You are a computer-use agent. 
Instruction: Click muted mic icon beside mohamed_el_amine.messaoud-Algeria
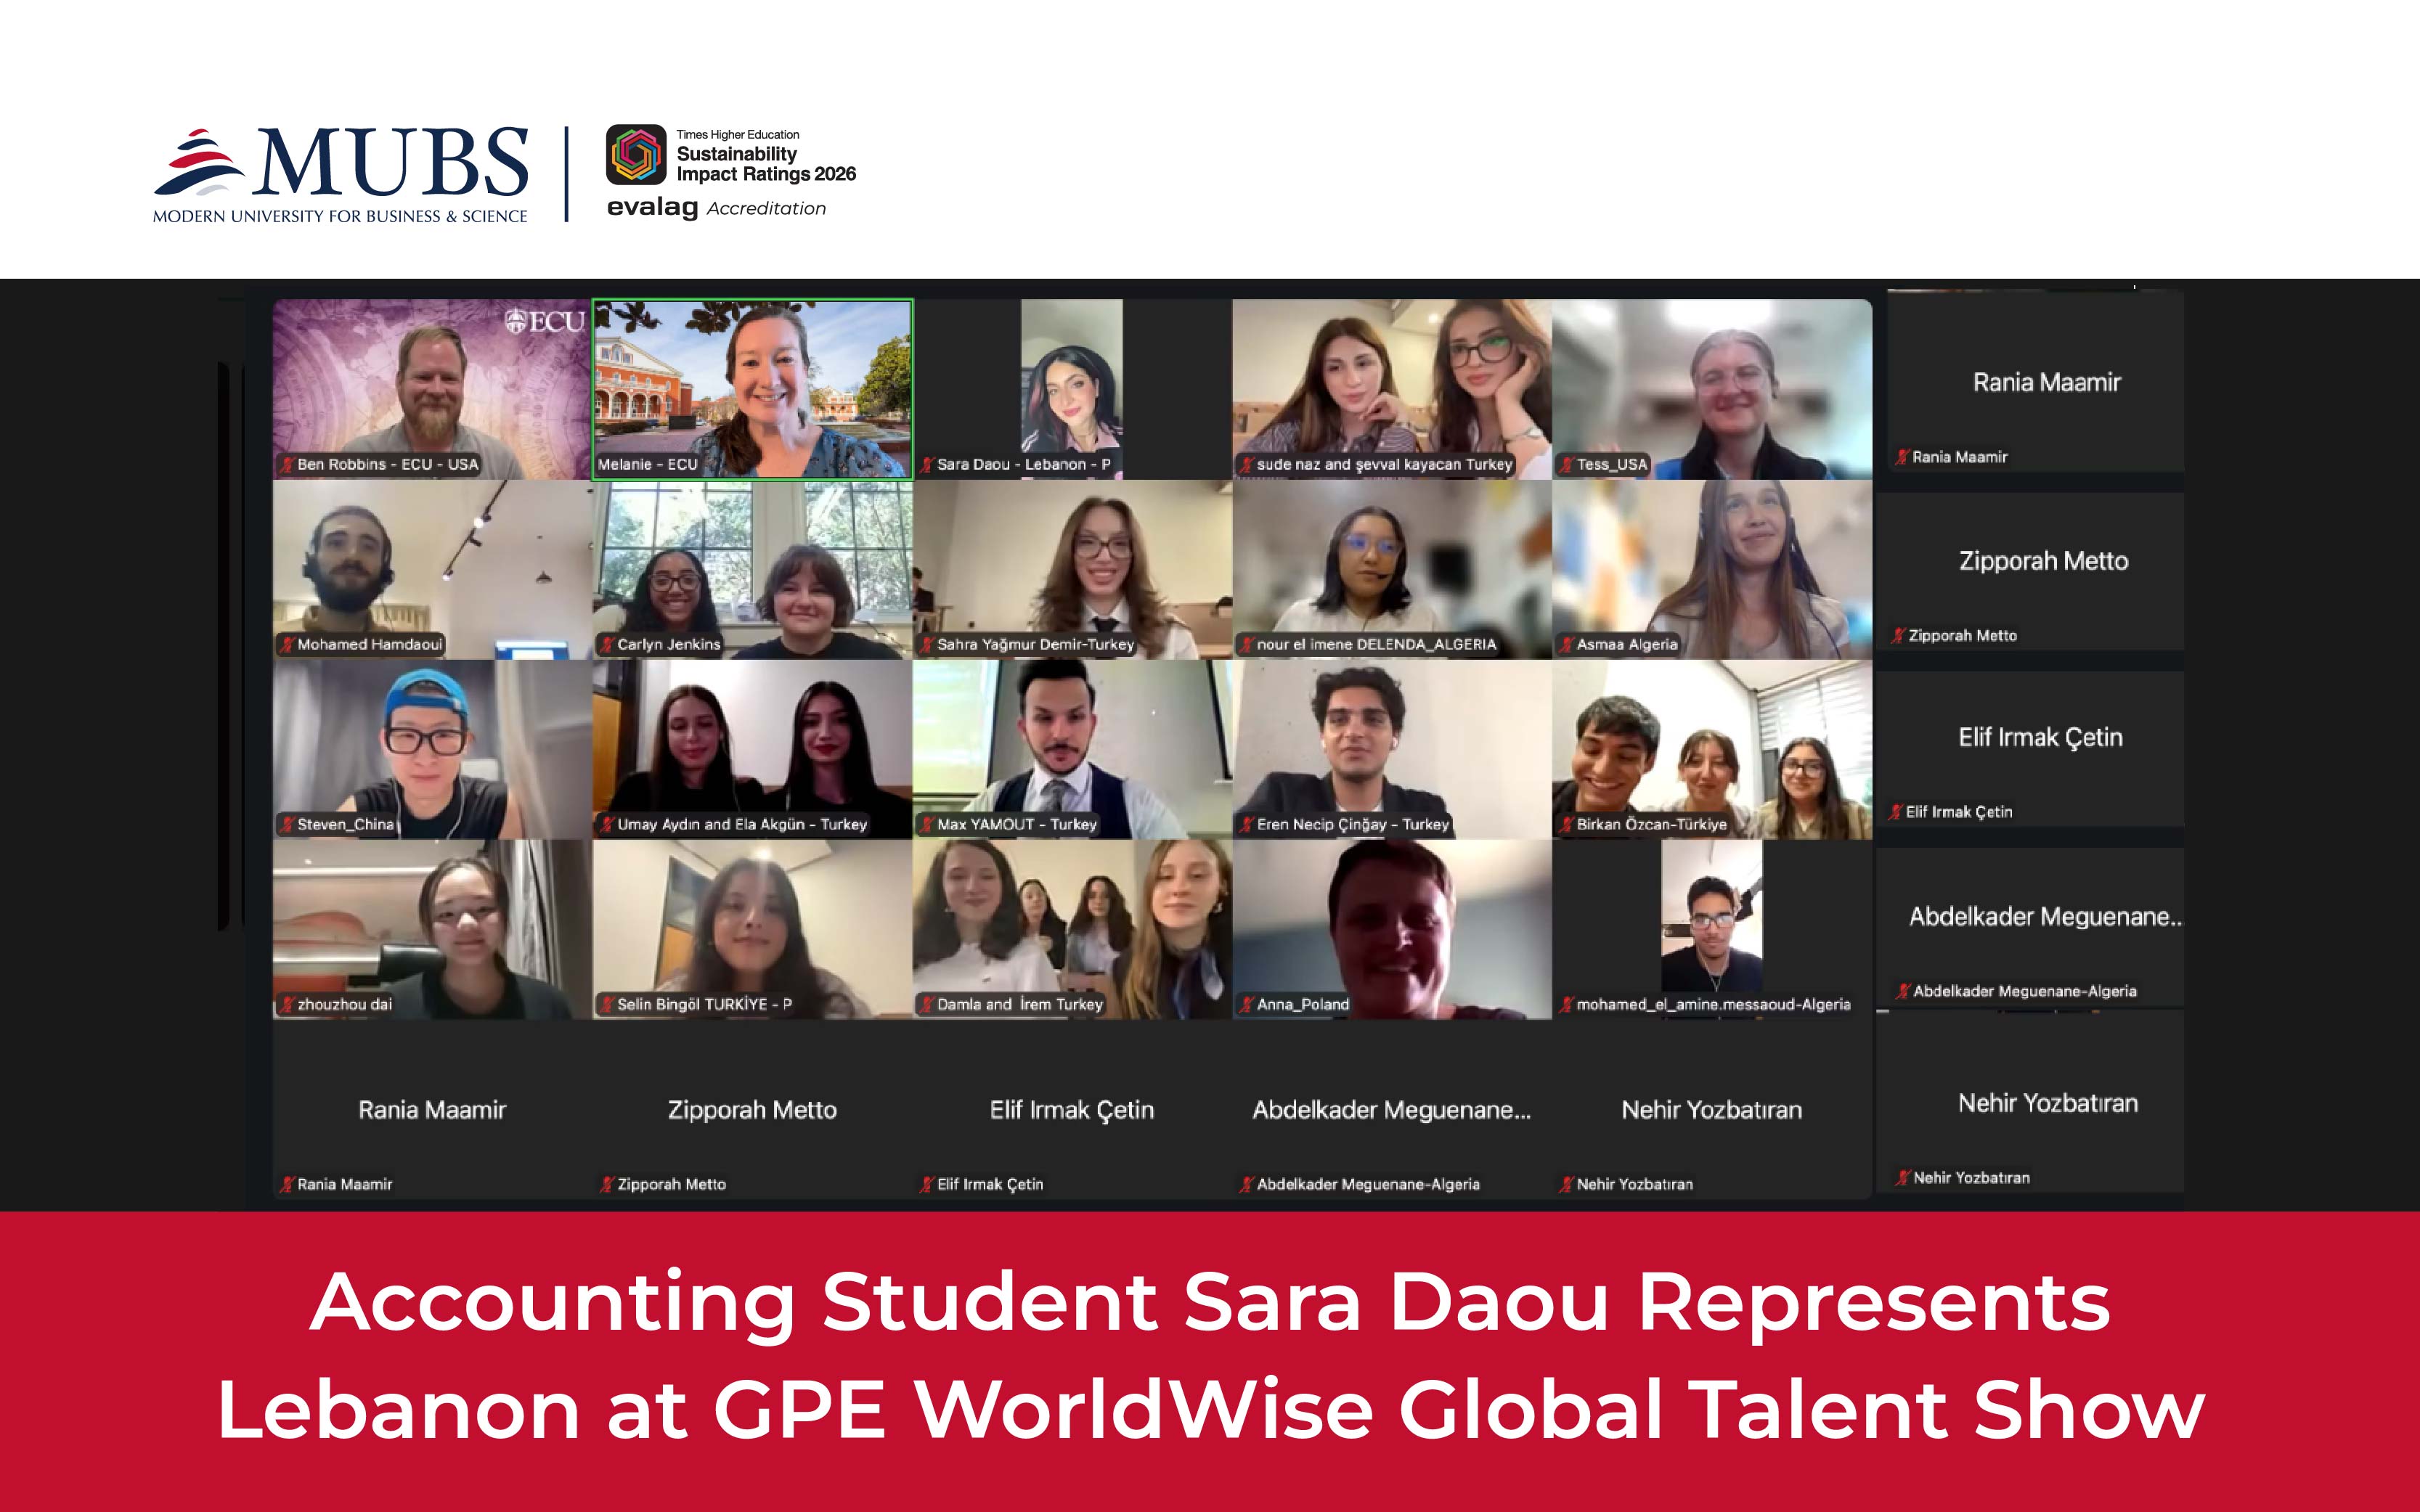pyautogui.click(x=1567, y=1004)
